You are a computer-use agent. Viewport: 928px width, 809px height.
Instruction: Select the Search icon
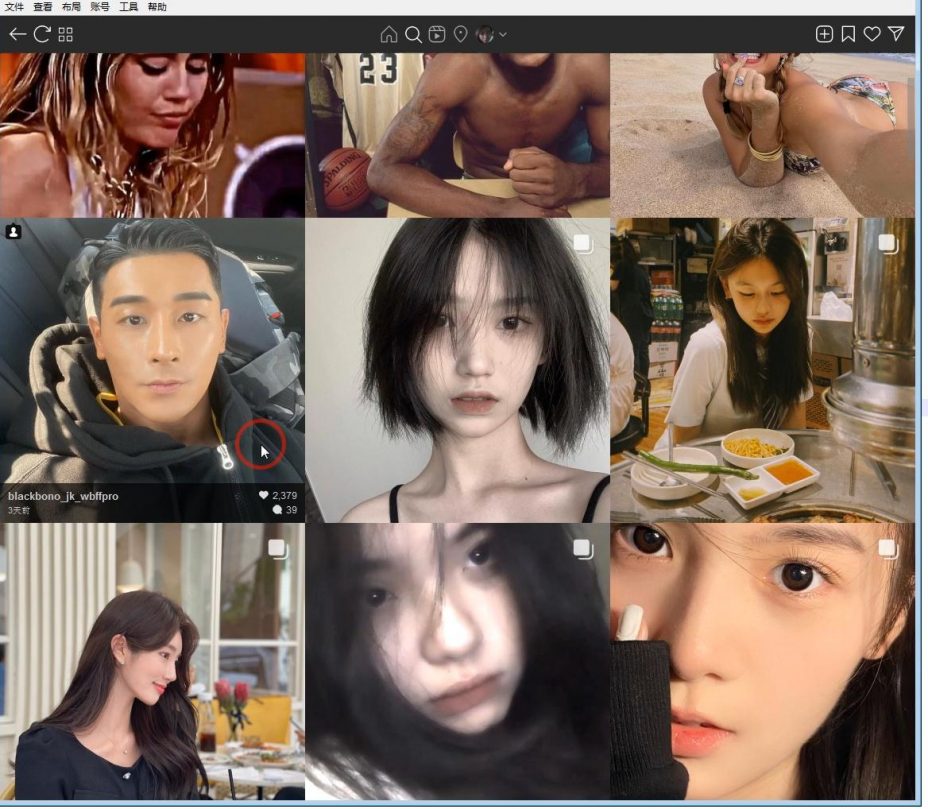click(x=412, y=33)
